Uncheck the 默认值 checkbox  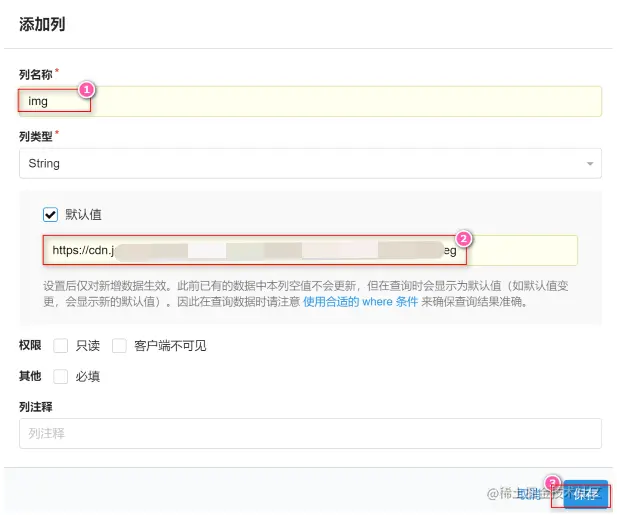pos(50,215)
